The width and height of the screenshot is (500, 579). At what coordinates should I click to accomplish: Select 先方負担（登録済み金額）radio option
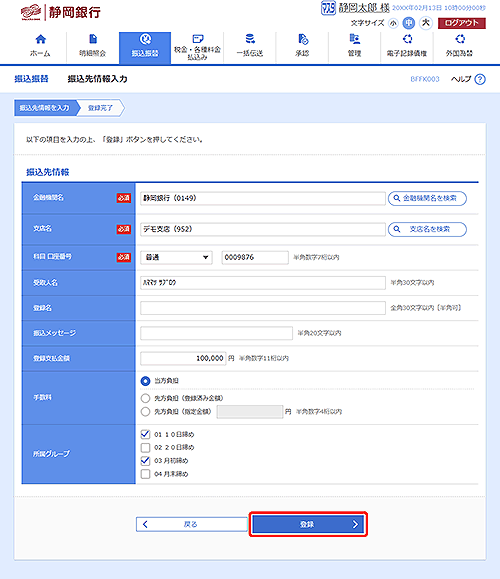tap(145, 398)
